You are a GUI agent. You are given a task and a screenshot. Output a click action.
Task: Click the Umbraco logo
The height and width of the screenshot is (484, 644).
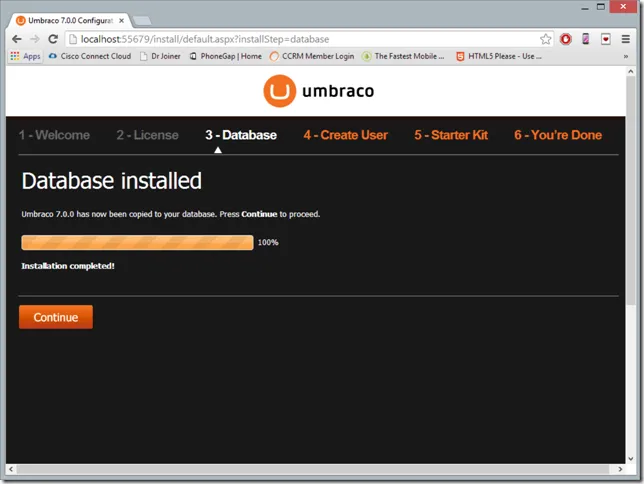pos(319,91)
